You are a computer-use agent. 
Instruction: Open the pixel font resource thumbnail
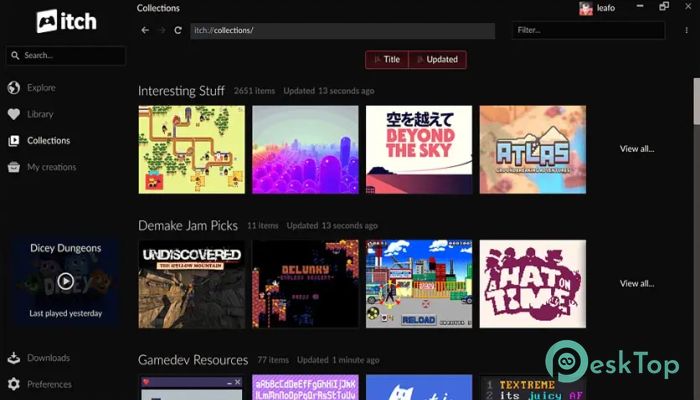(x=305, y=387)
